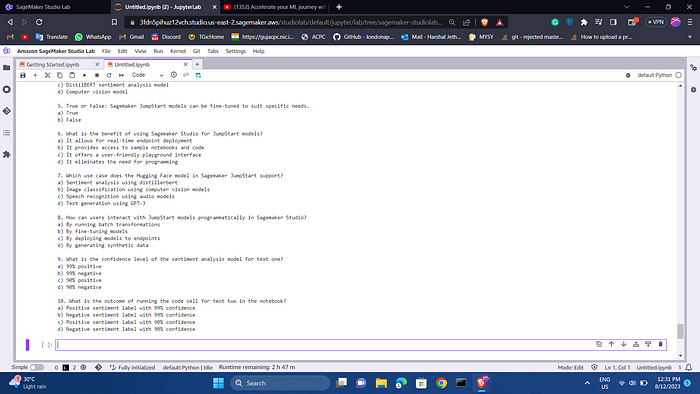The height and width of the screenshot is (394, 700).
Task: Click the git icon in notebook toolbar
Action: pos(186,75)
